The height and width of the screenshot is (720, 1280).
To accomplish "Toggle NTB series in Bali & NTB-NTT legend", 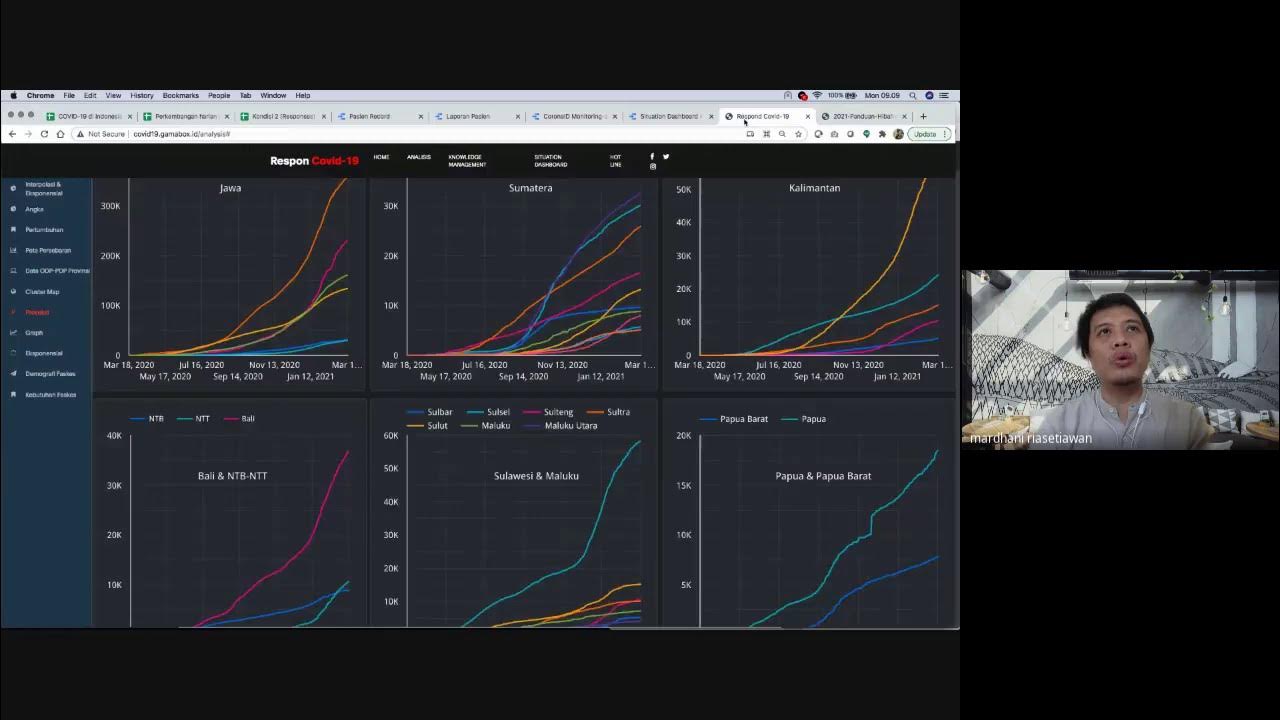I will (147, 418).
